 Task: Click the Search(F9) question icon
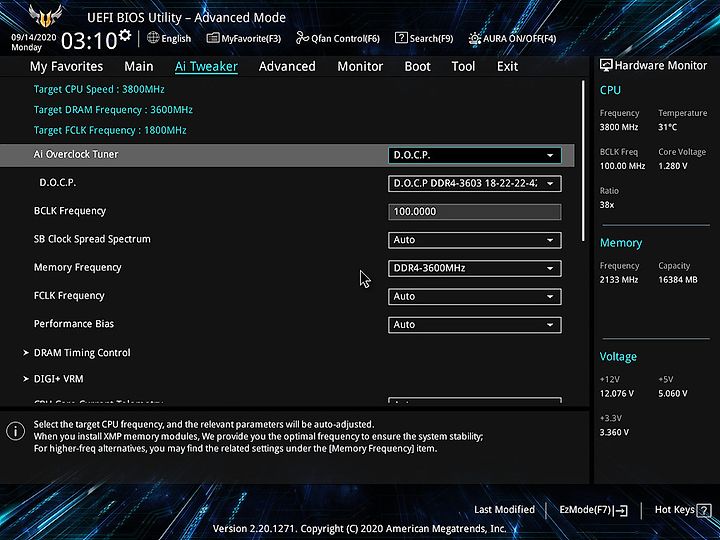(401, 38)
